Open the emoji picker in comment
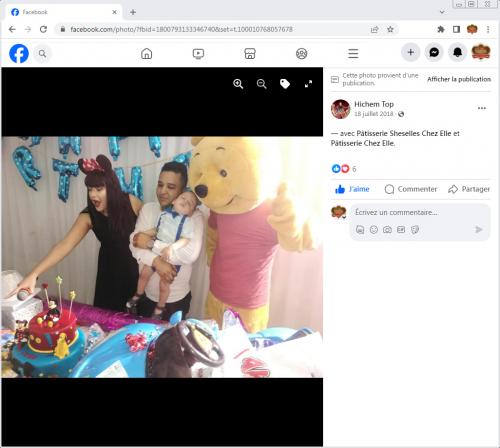500x448 pixels. (x=374, y=229)
